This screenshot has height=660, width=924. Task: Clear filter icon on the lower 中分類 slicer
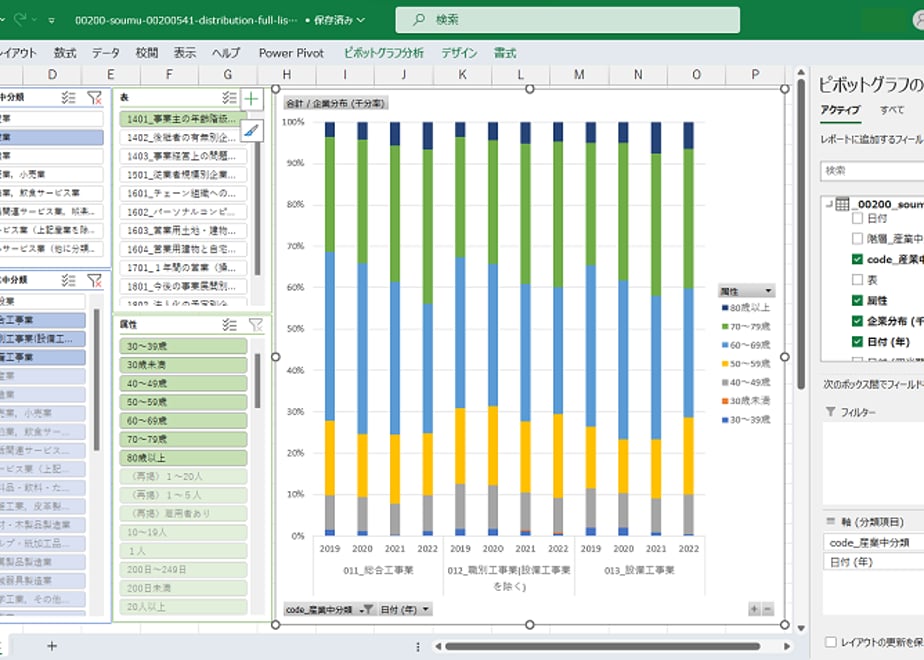94,280
